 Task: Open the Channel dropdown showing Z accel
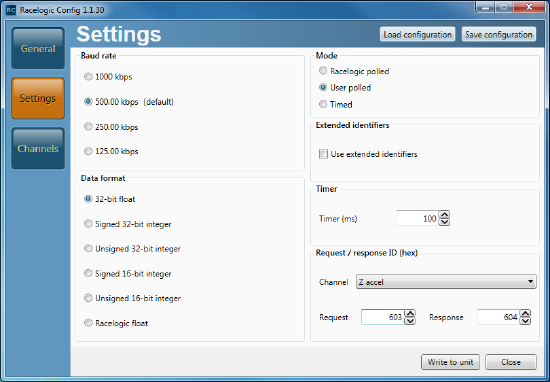click(x=446, y=282)
